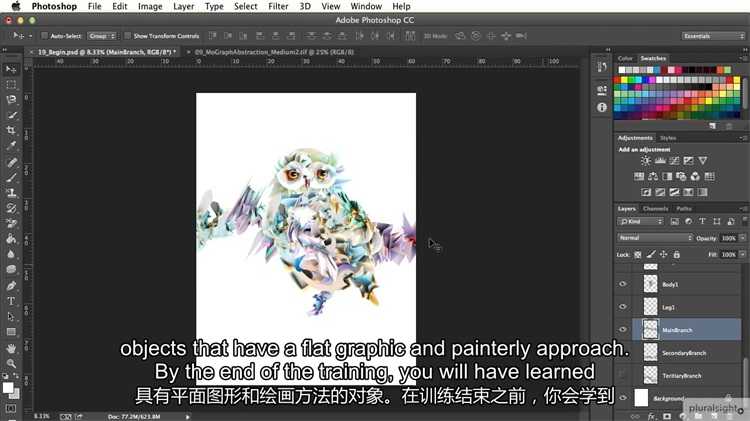Open the status bar info arrow
Screen dimensions: 750x421
tap(188, 417)
